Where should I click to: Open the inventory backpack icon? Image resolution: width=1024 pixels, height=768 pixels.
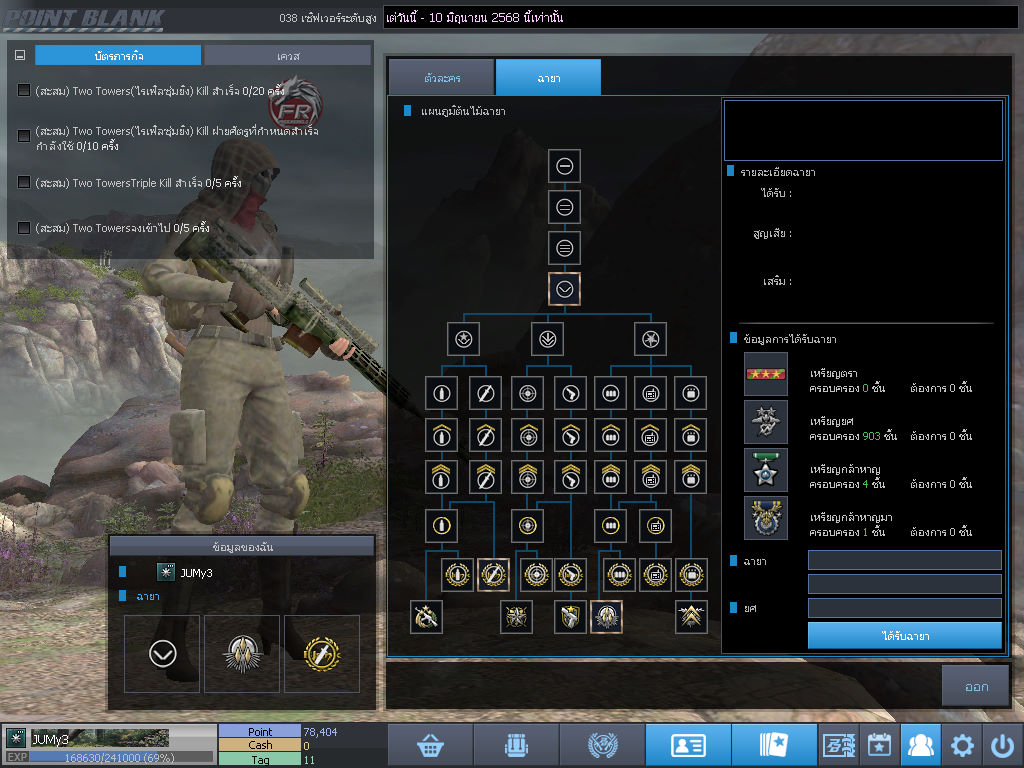516,745
